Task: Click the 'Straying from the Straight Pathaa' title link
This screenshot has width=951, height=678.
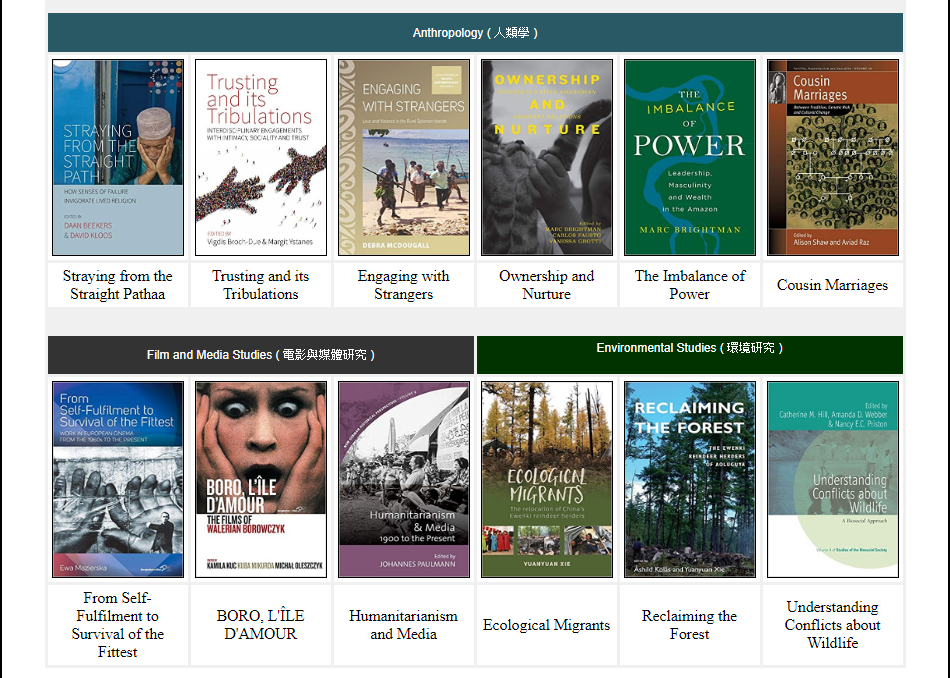Action: (118, 285)
